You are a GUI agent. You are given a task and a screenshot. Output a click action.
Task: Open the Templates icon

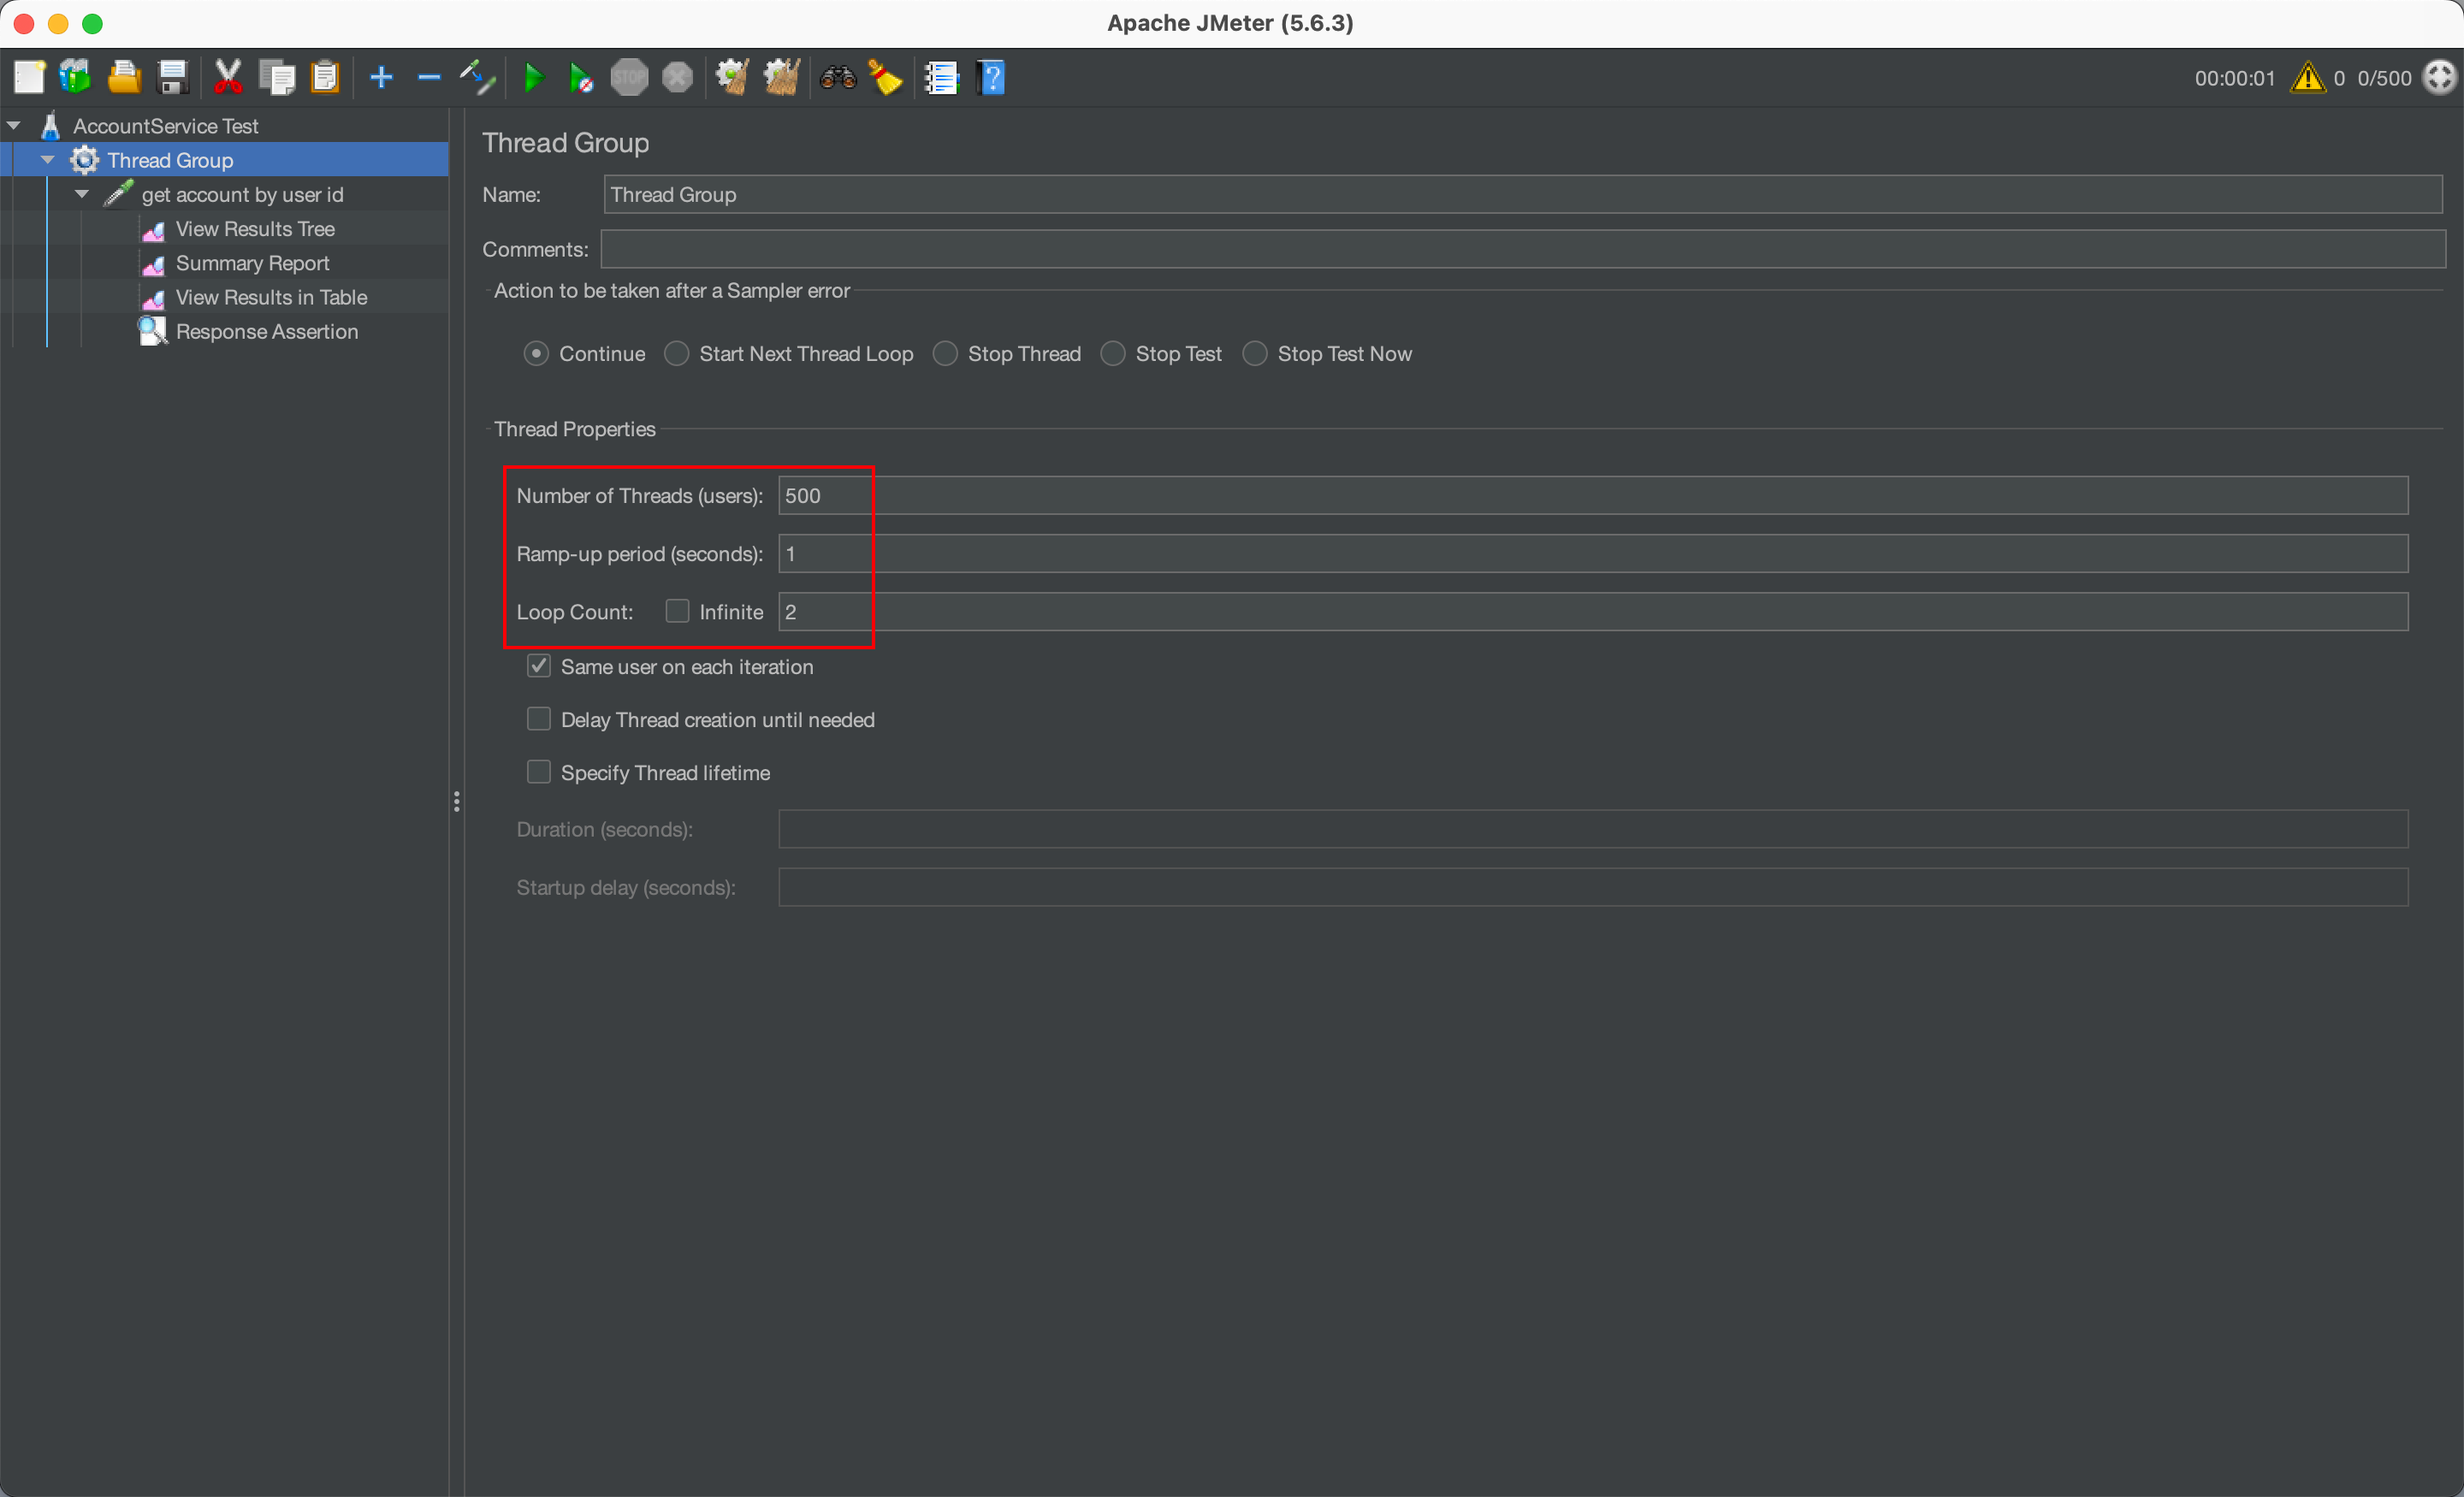(76, 77)
